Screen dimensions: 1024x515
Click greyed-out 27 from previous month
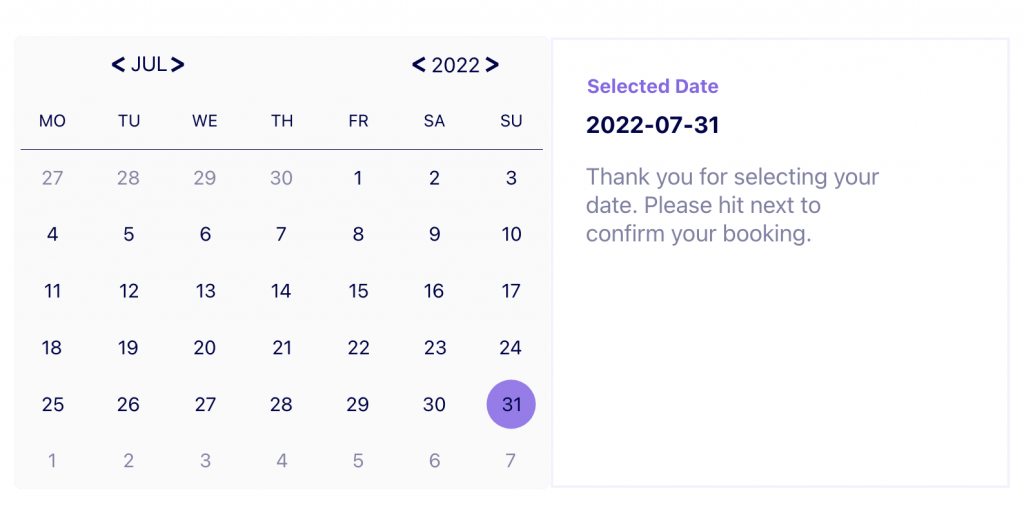coord(52,178)
